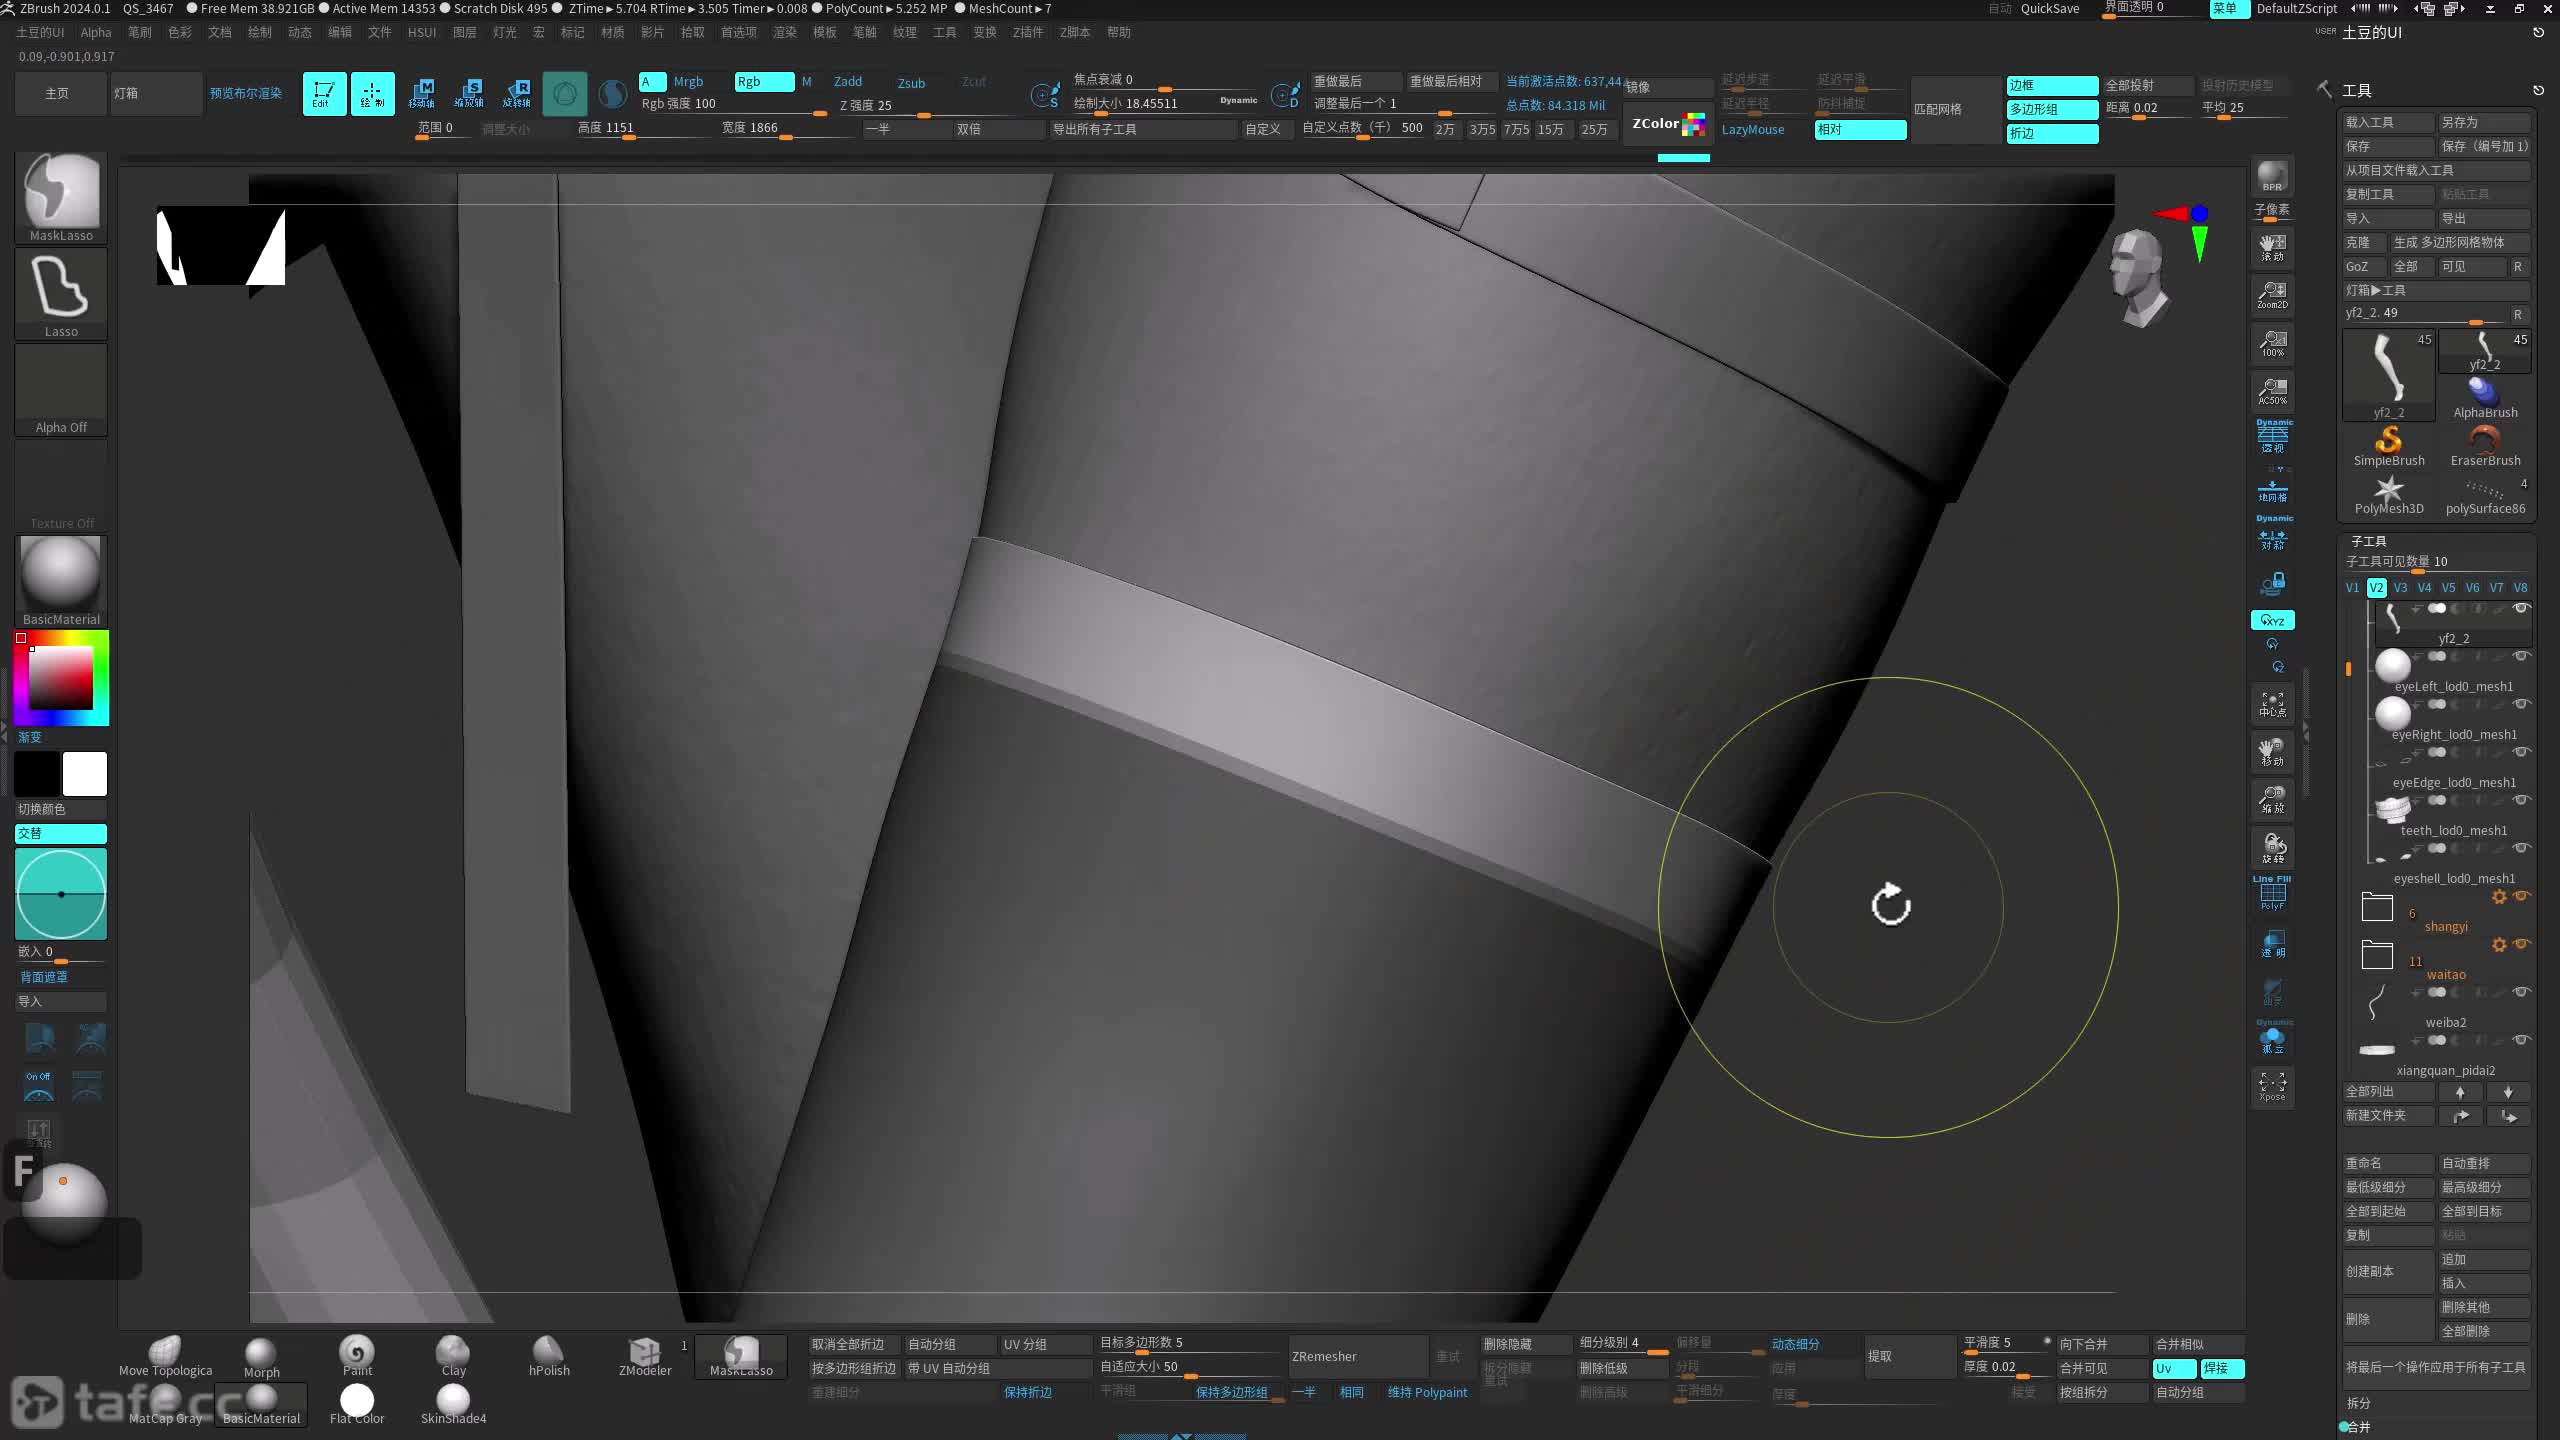Viewport: 2560px width, 1440px height.
Task: Click the AC50% half-size icon
Action: 2272,391
